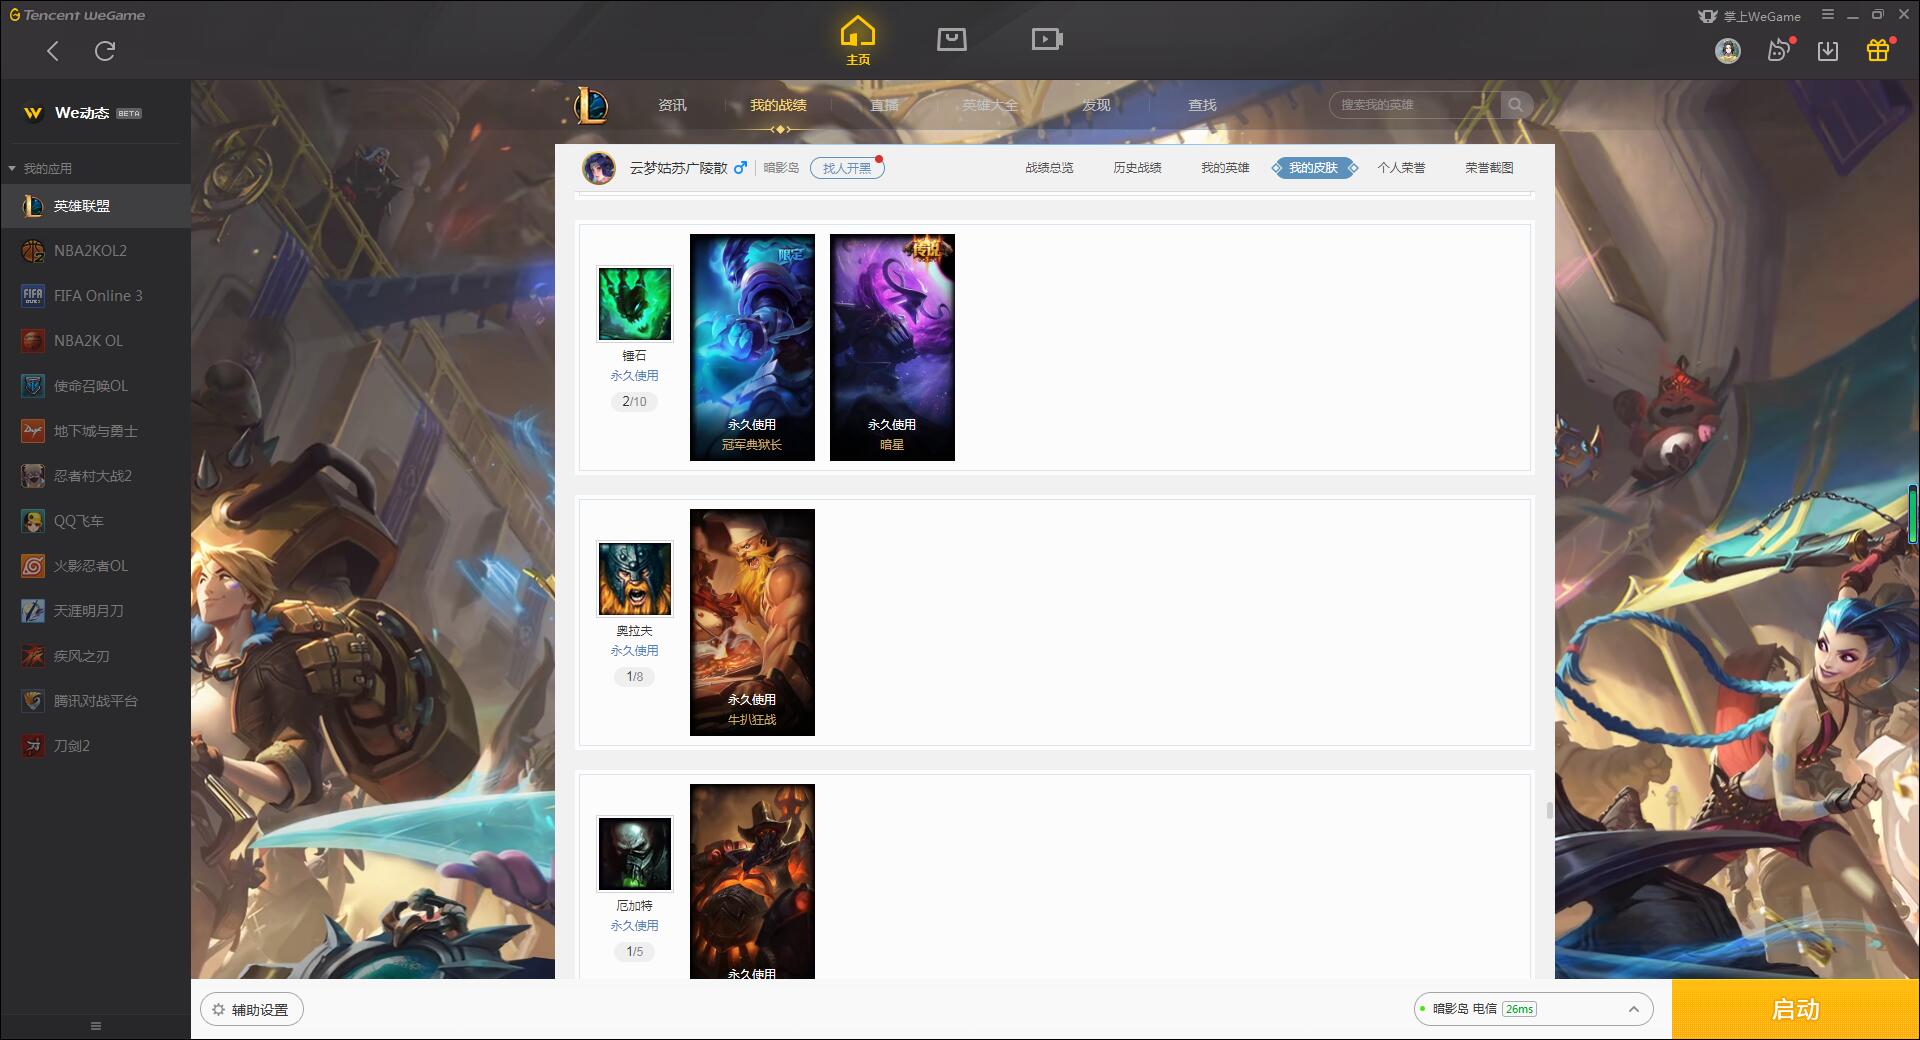Expand the 暗影岛 电信 server dropdown
Image resolution: width=1920 pixels, height=1040 pixels.
(x=1532, y=1009)
